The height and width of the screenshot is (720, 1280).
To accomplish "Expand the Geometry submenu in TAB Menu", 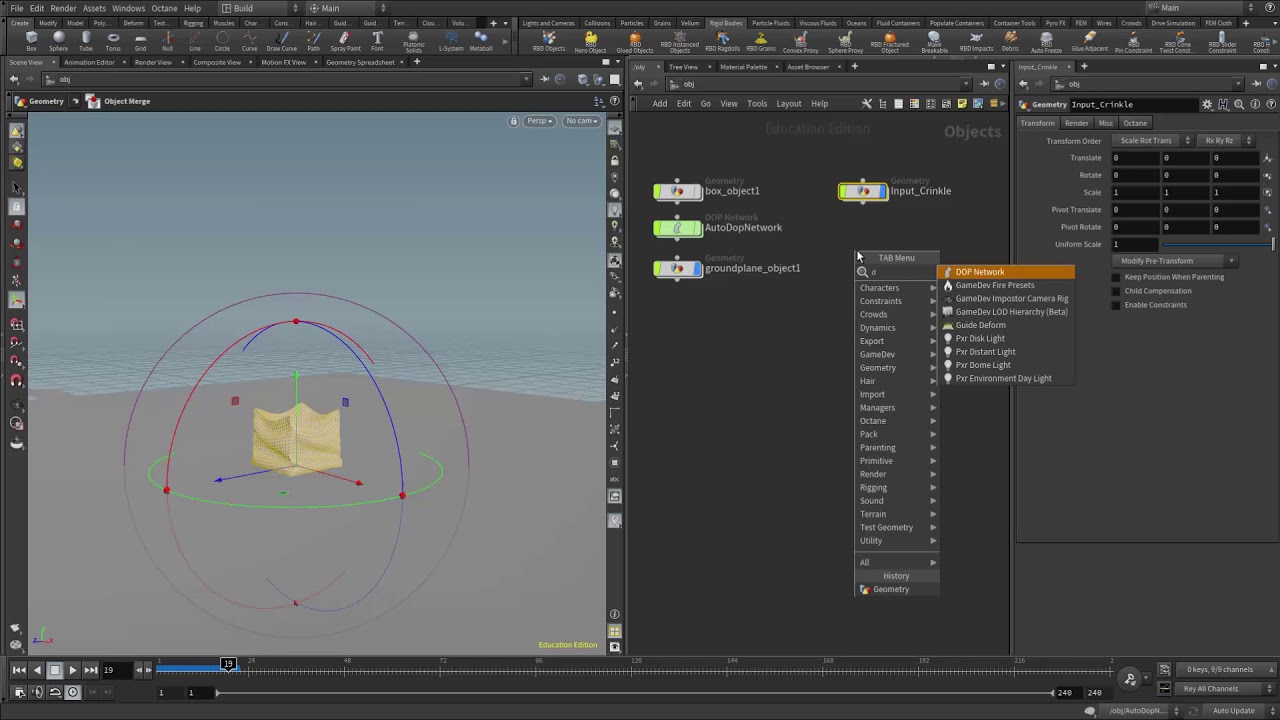I will click(x=897, y=367).
